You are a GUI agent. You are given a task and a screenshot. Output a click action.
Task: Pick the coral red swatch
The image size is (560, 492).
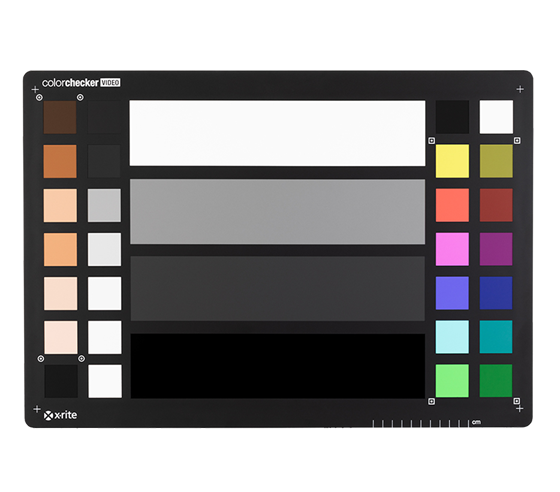452,205
